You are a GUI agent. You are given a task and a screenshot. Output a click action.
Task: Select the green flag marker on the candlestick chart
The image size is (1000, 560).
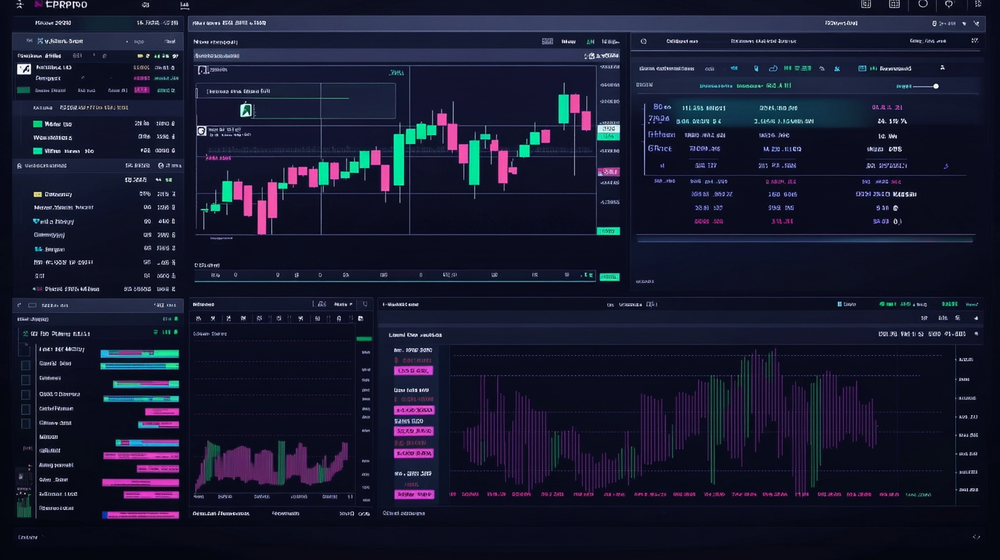pyautogui.click(x=246, y=110)
